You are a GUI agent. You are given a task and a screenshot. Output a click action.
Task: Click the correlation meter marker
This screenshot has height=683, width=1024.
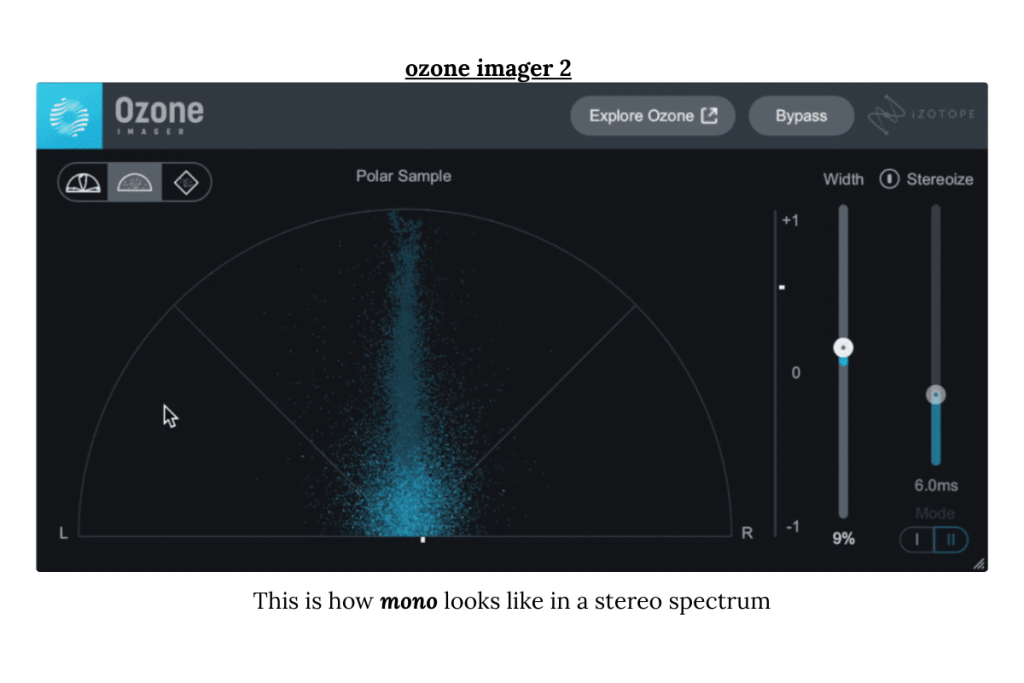point(782,286)
